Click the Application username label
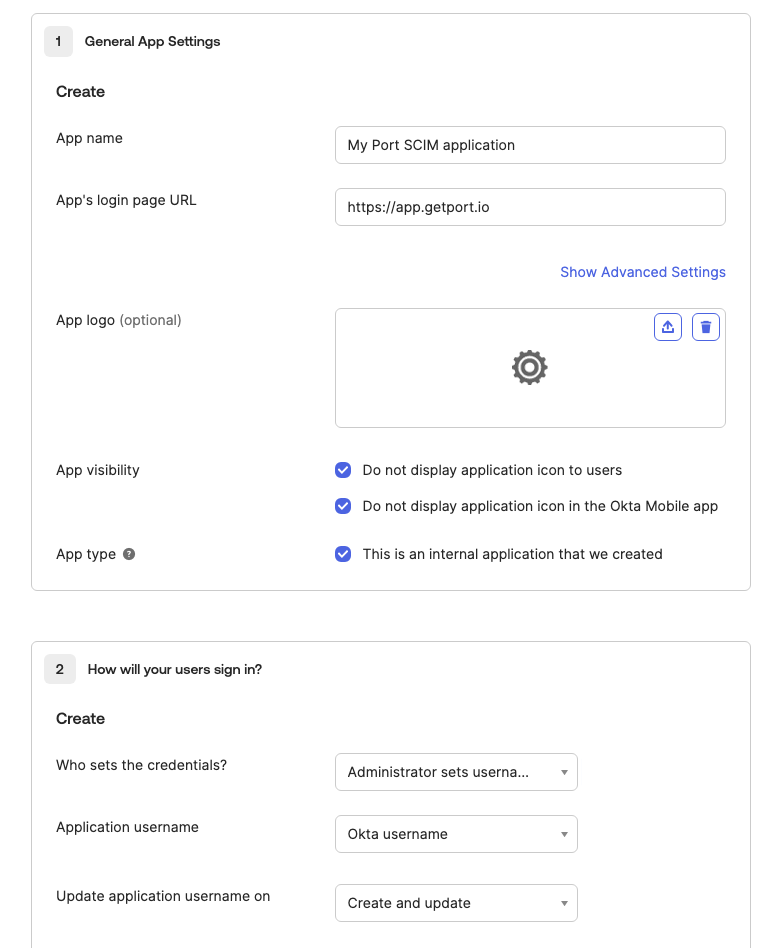This screenshot has width=768, height=948. tap(128, 826)
